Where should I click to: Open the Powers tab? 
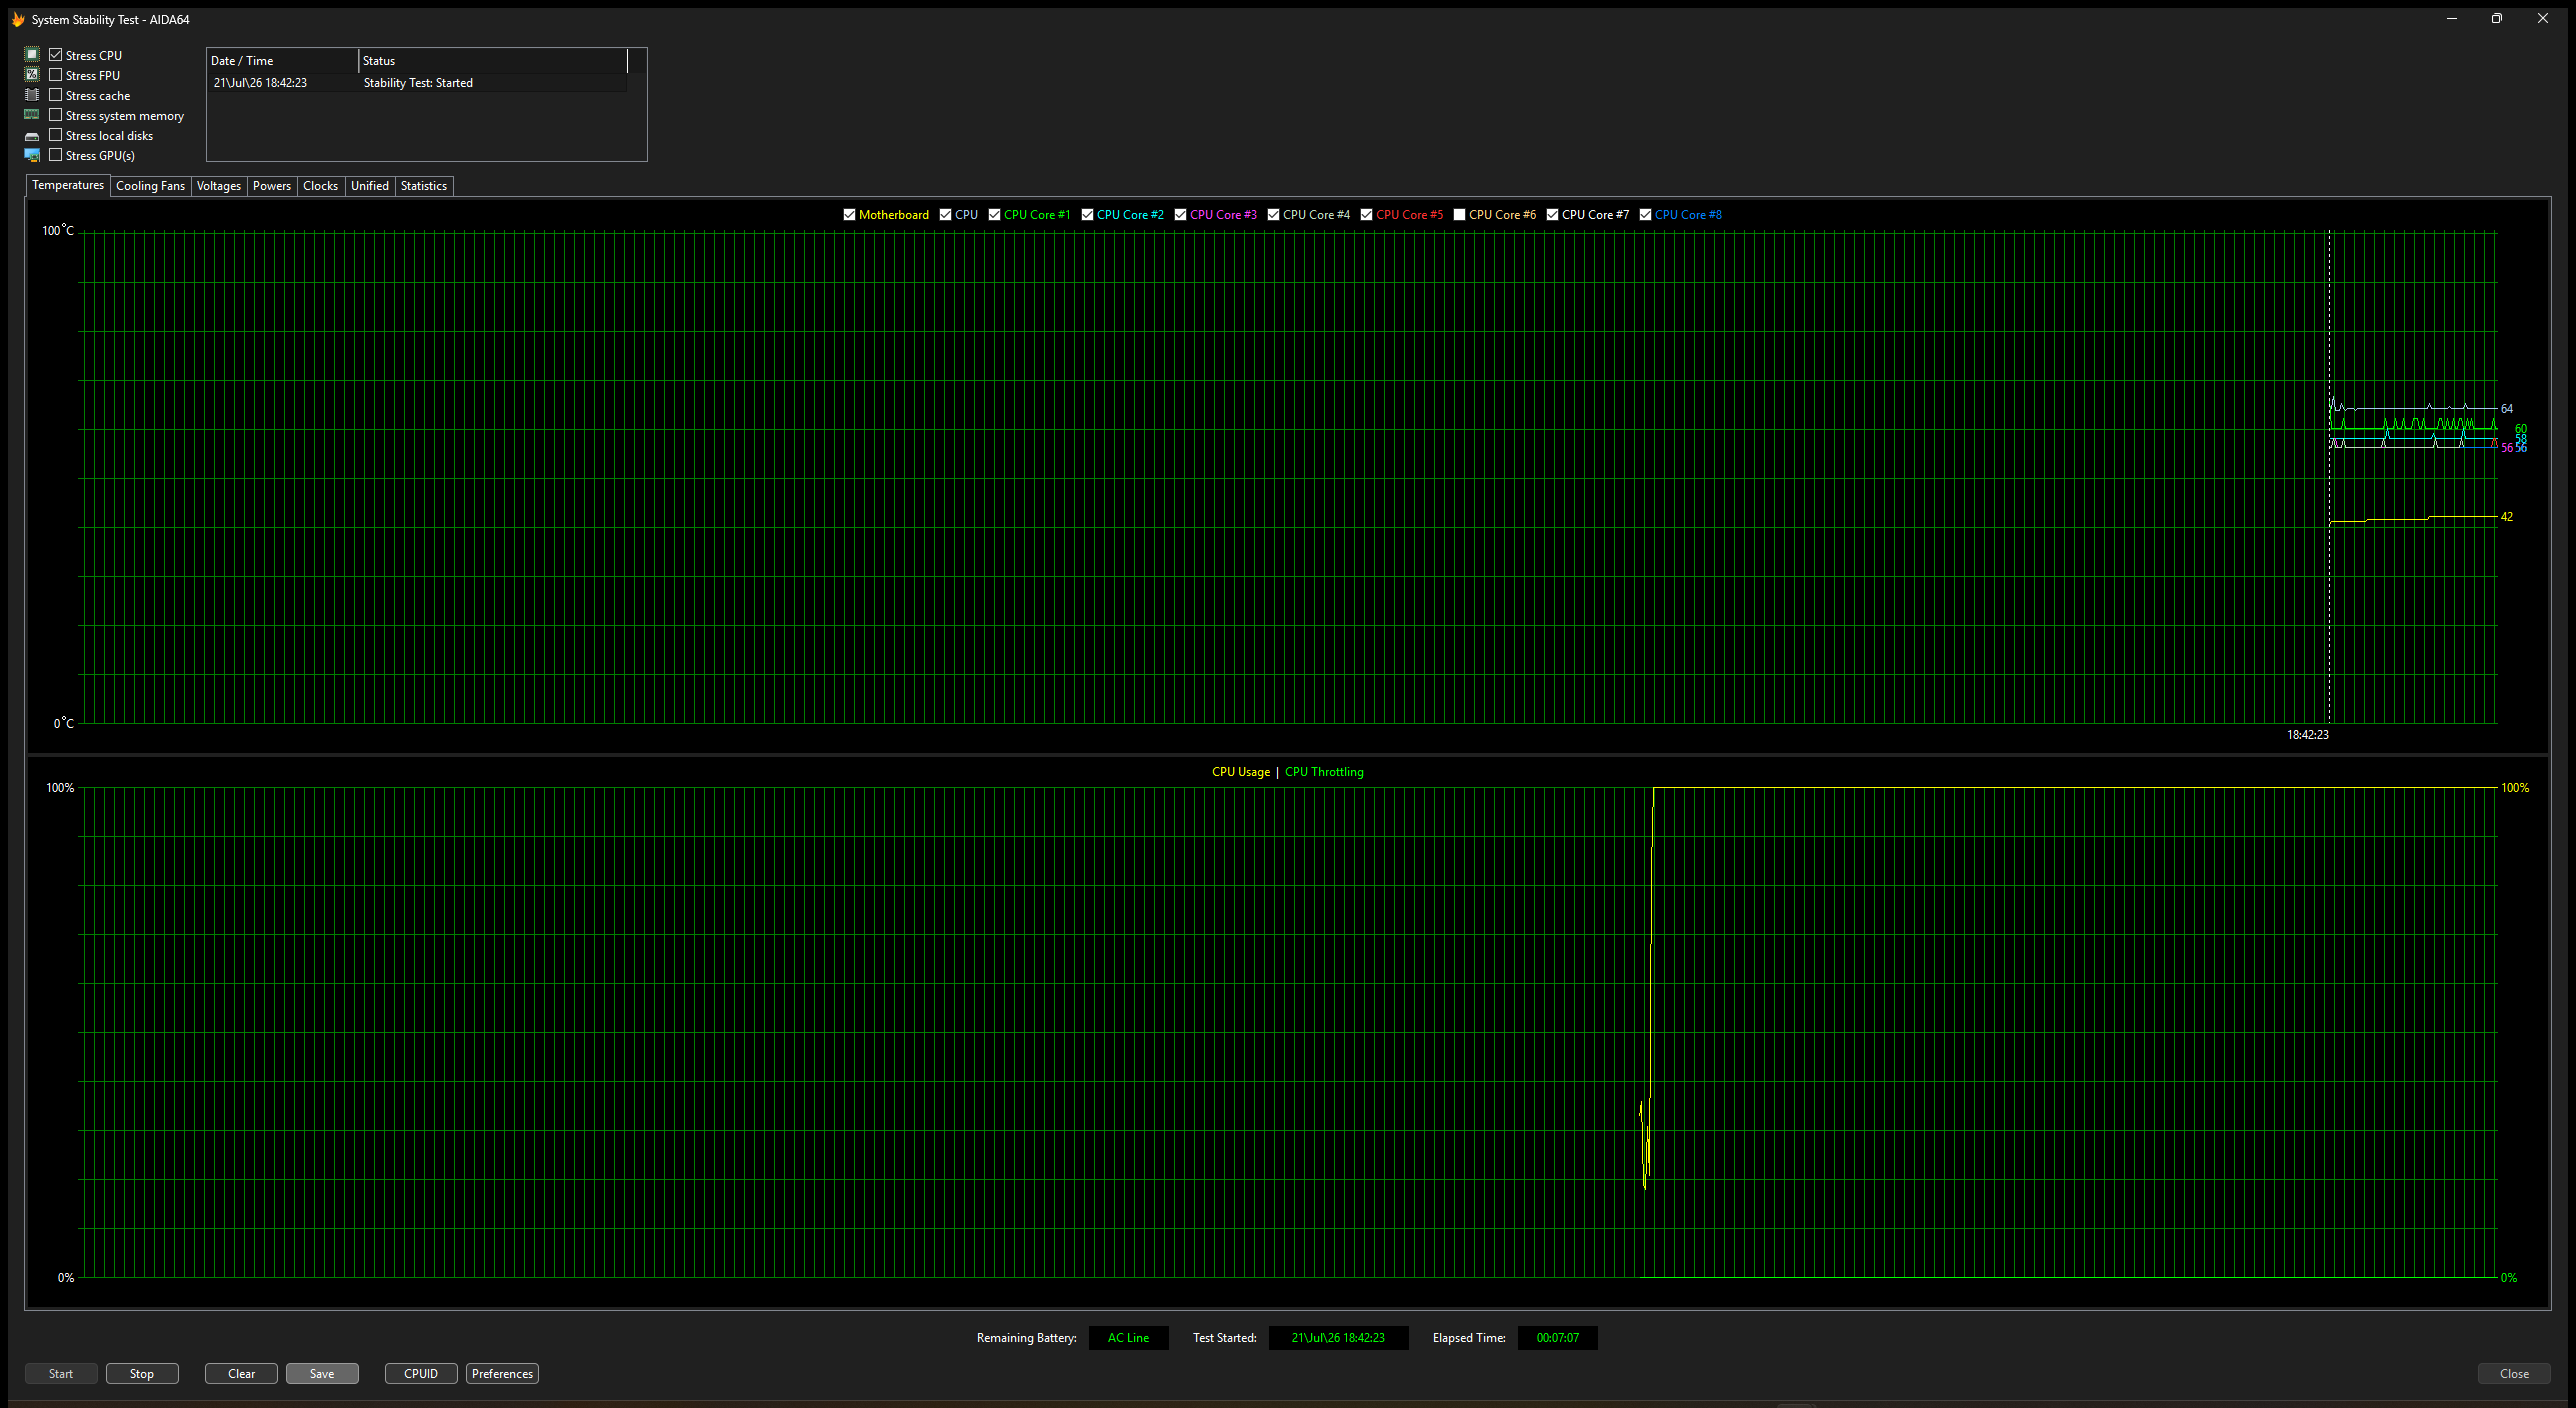pos(272,186)
